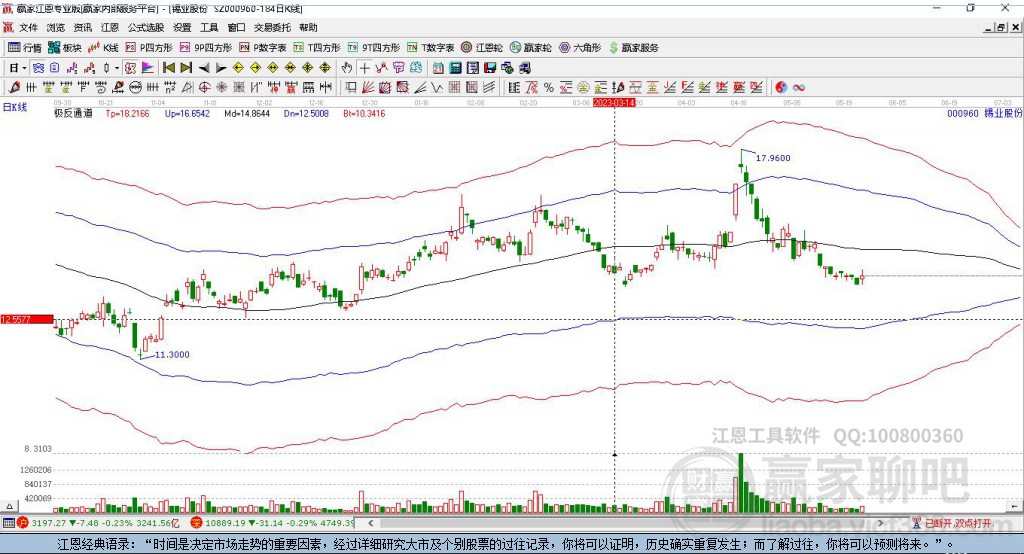Open the calculator tool icon
The height and width of the screenshot is (554, 1024).
click(455, 68)
